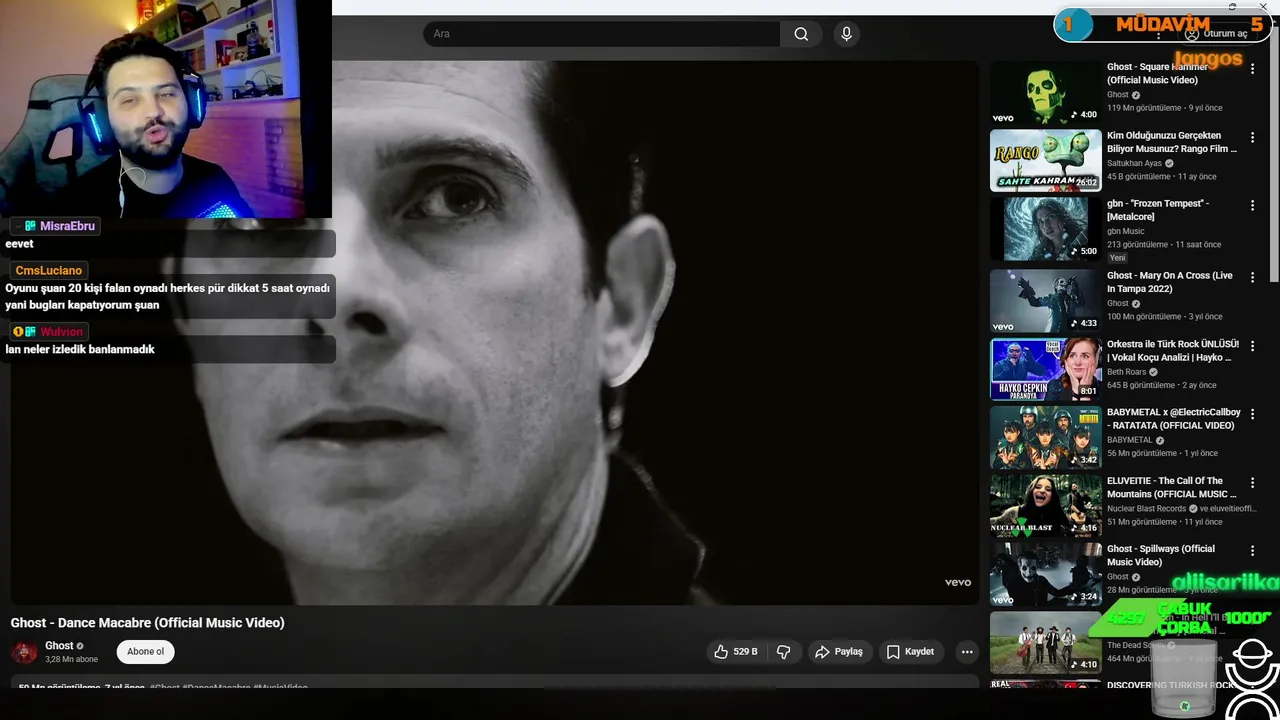Play Ghost - Square Hammer thumbnail

pos(1046,92)
